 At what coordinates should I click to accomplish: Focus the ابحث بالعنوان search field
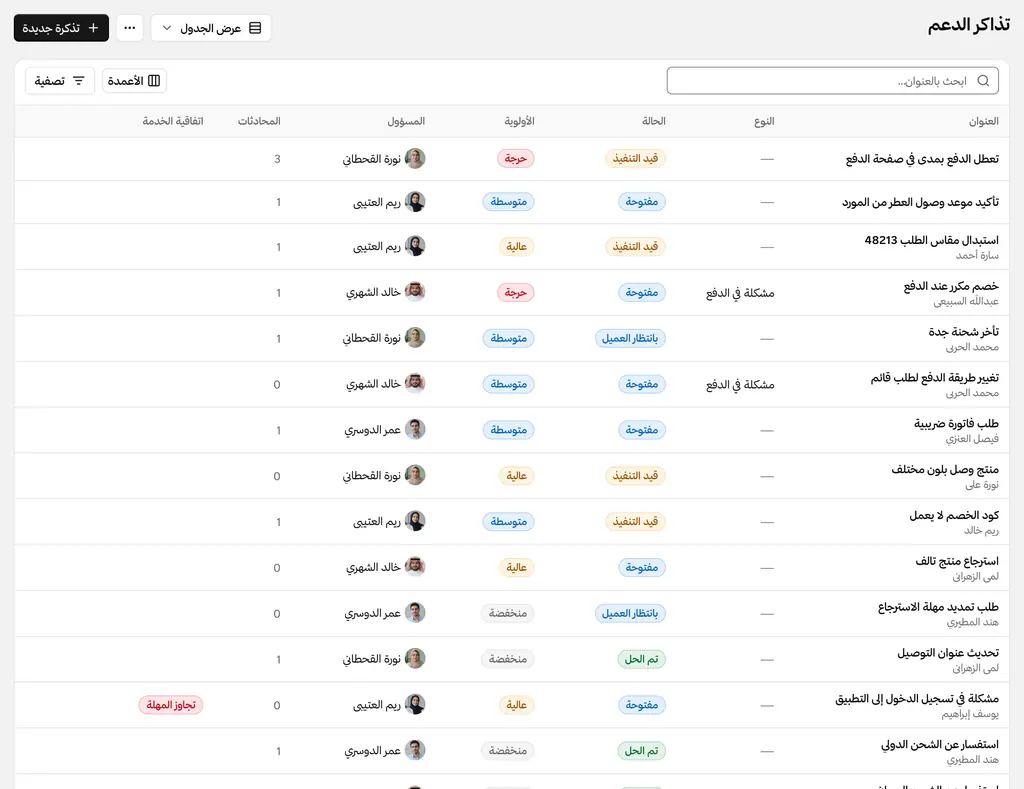click(833, 81)
